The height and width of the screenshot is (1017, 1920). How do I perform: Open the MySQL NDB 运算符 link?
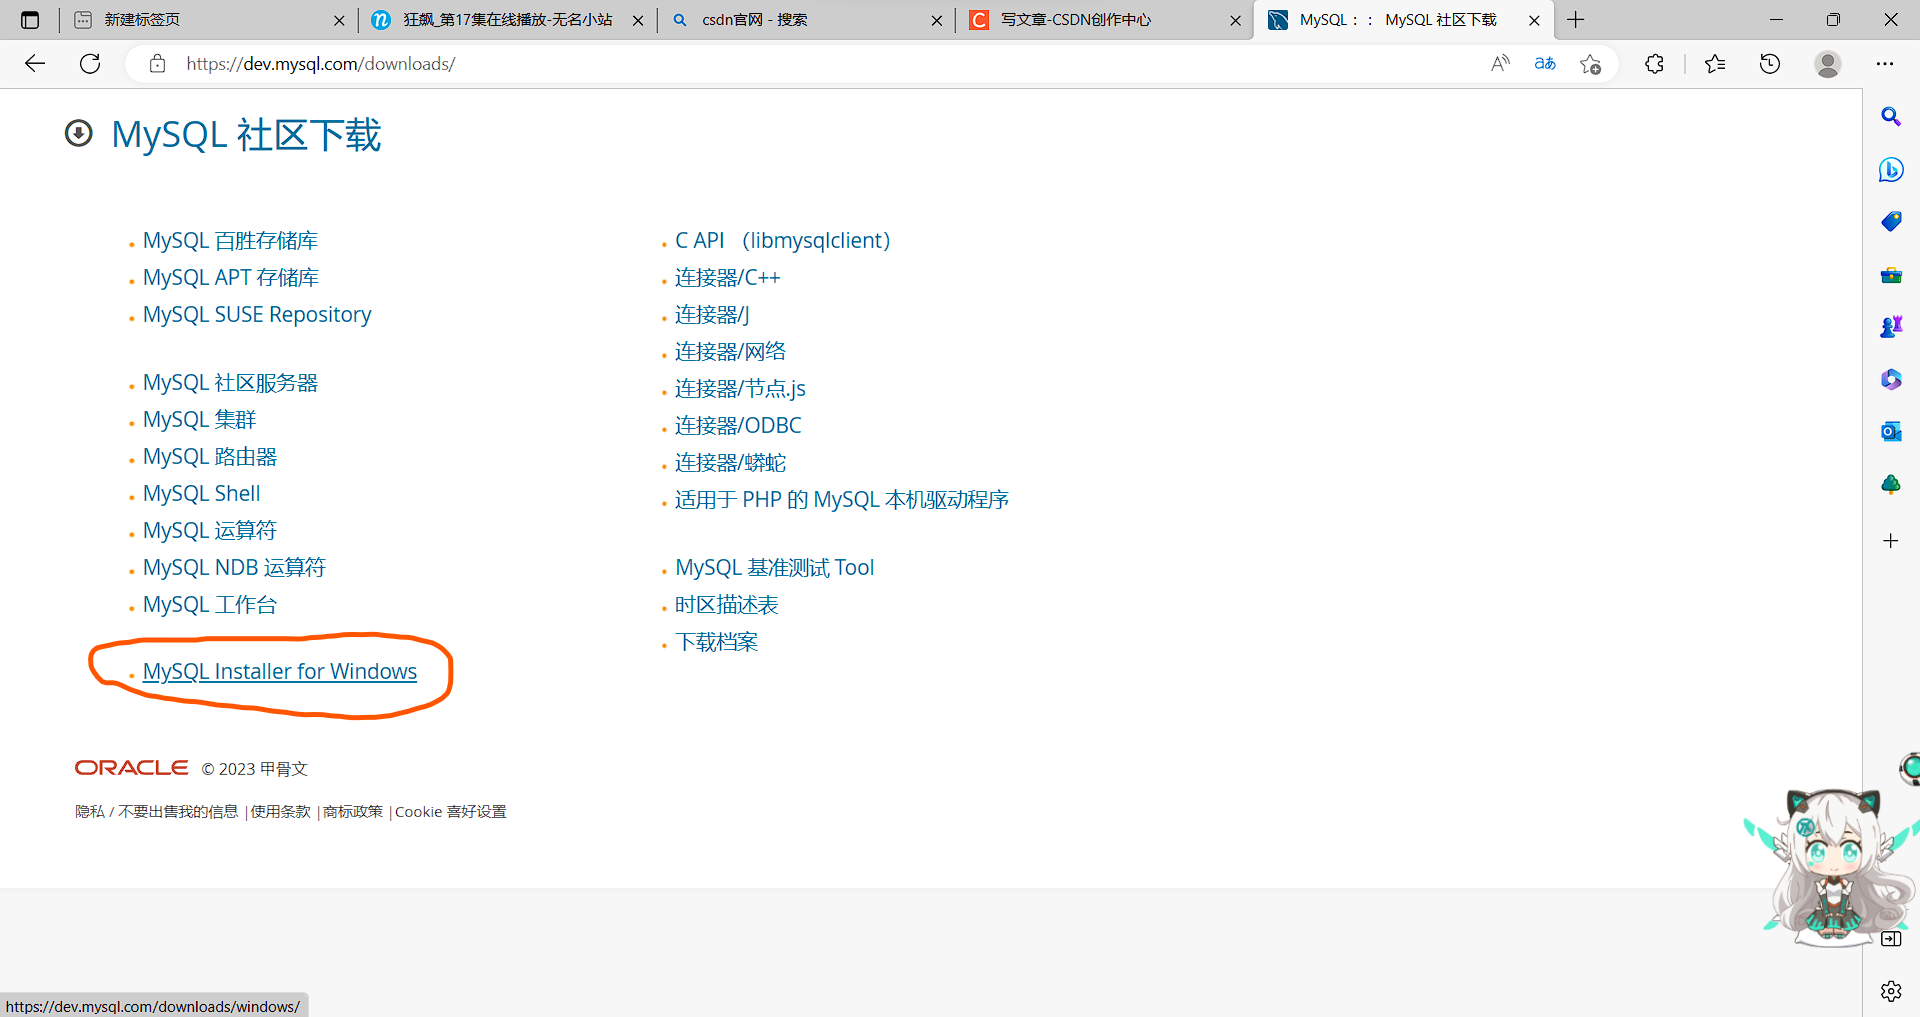[234, 568]
